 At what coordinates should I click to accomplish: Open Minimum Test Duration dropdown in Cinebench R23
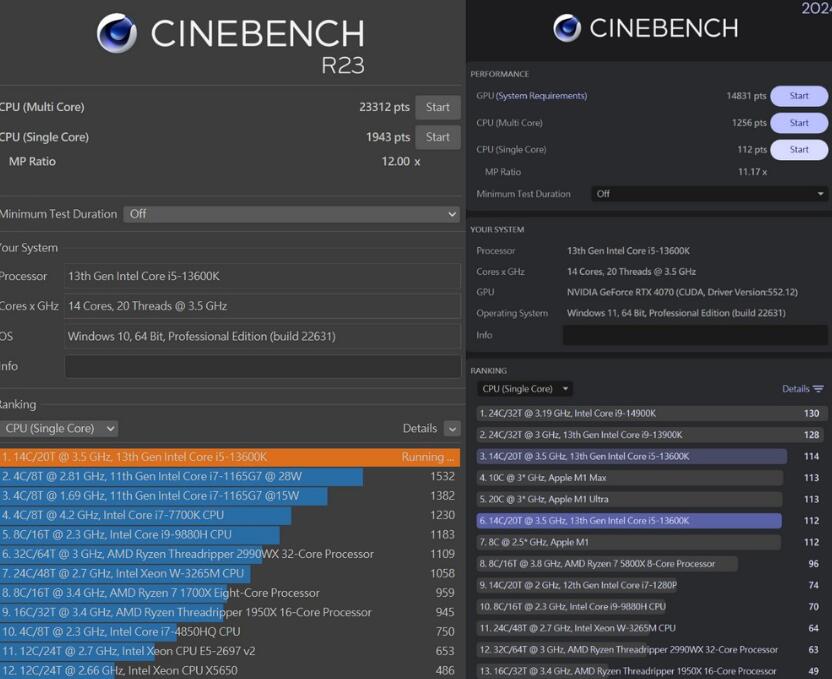[291, 214]
